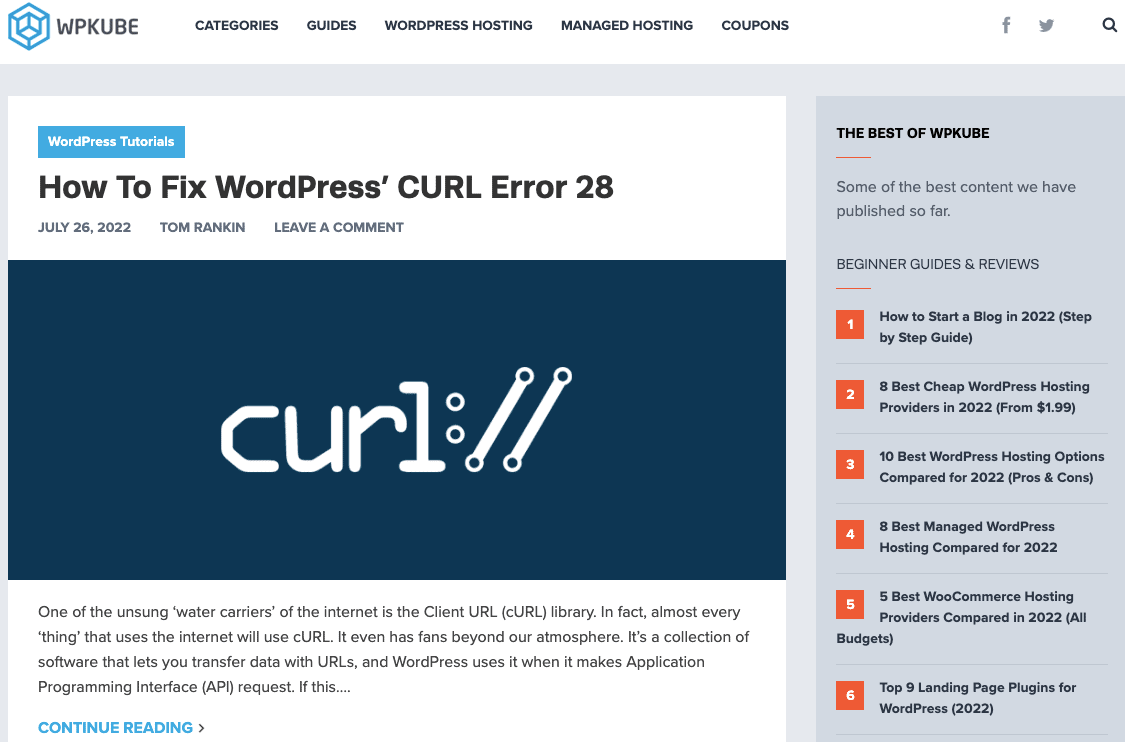Click author name Tom Rankin

coord(202,227)
